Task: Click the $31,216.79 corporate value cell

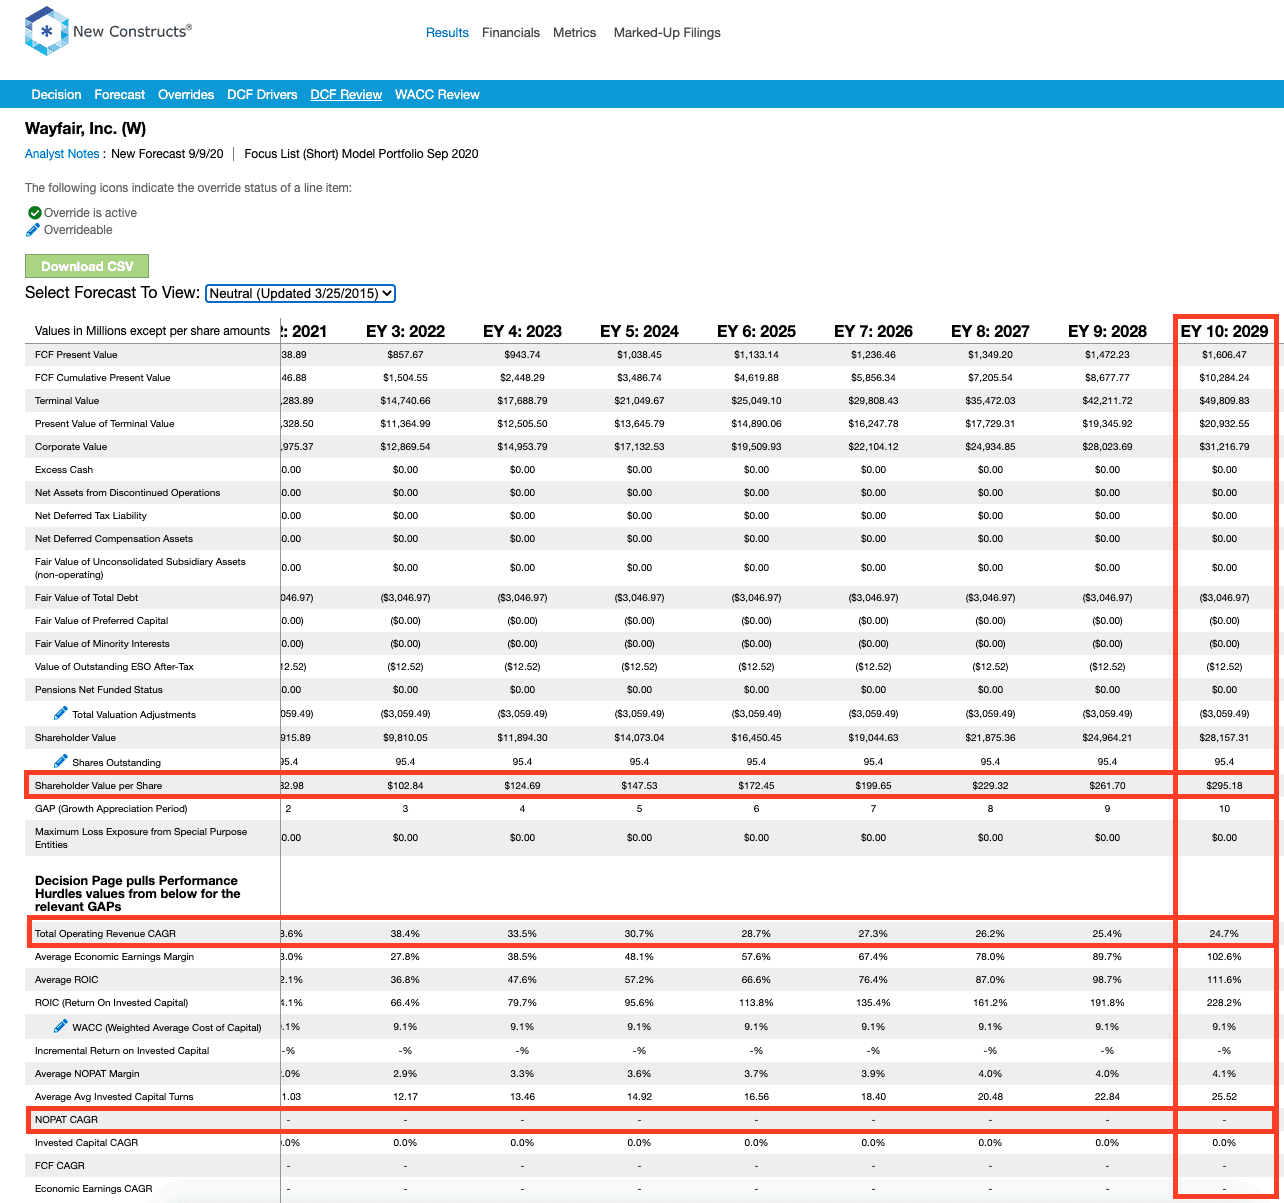Action: [x=1224, y=447]
